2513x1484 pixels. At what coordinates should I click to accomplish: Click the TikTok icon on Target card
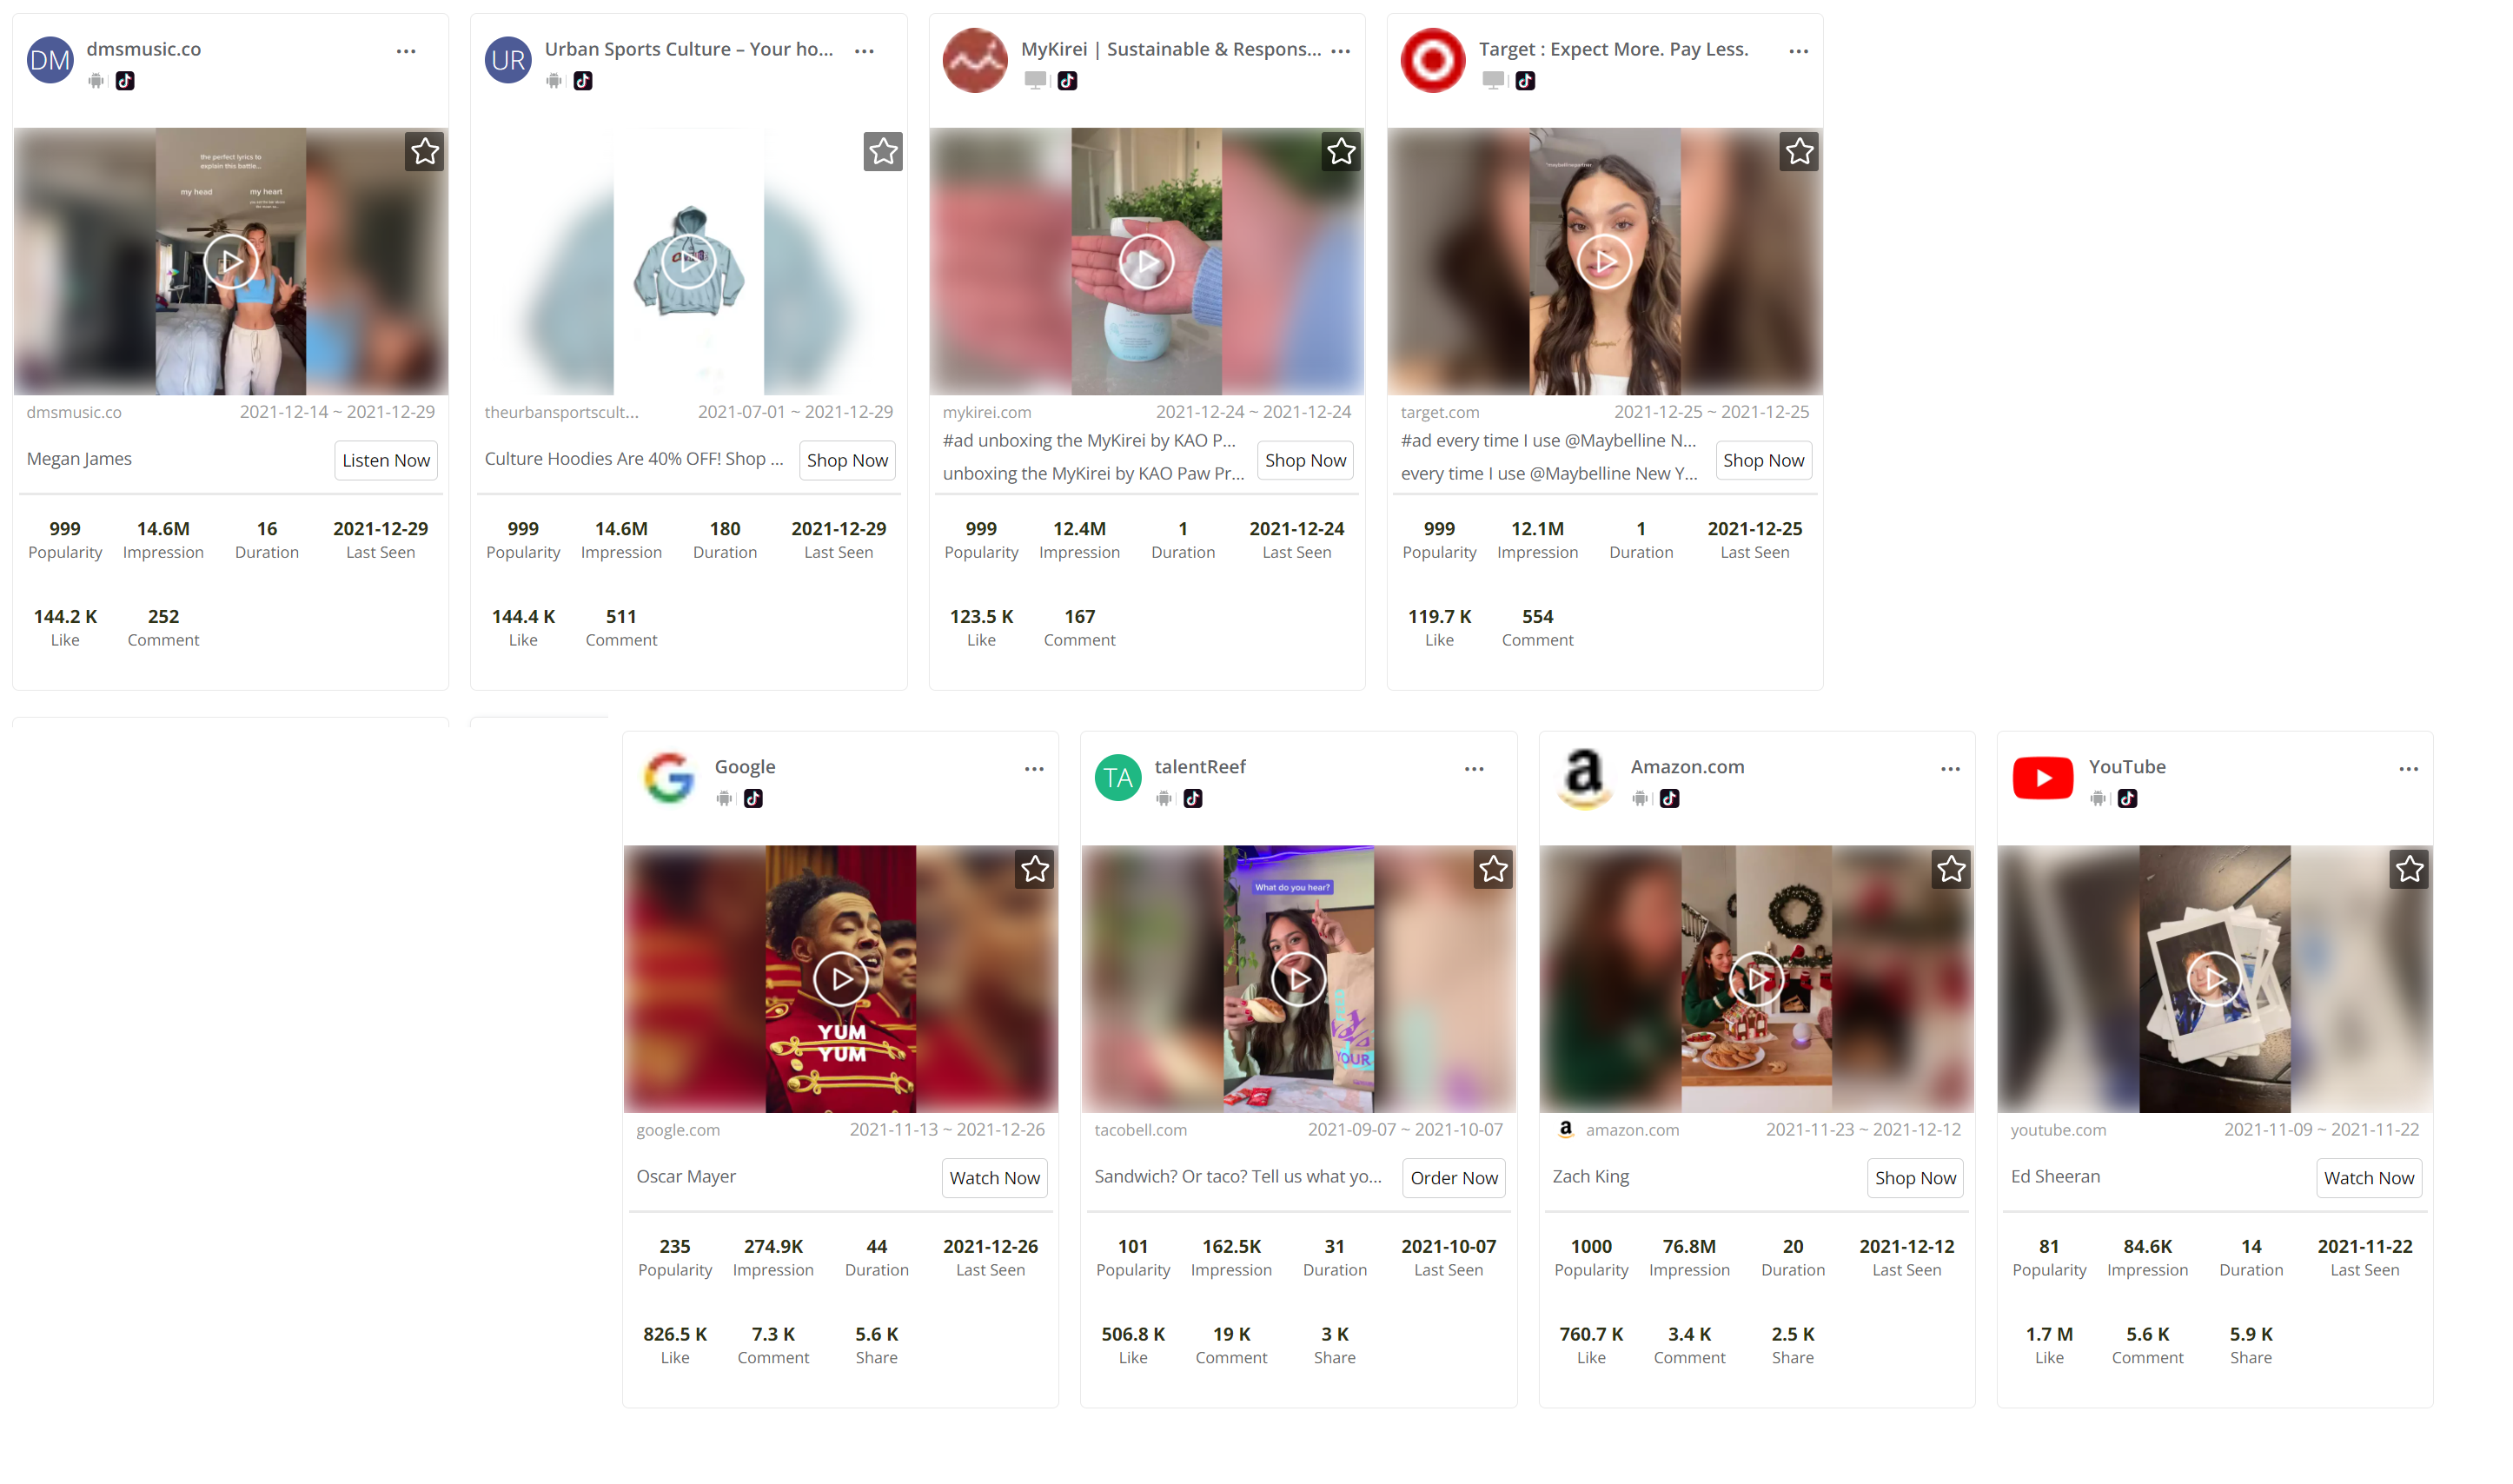[x=1522, y=82]
